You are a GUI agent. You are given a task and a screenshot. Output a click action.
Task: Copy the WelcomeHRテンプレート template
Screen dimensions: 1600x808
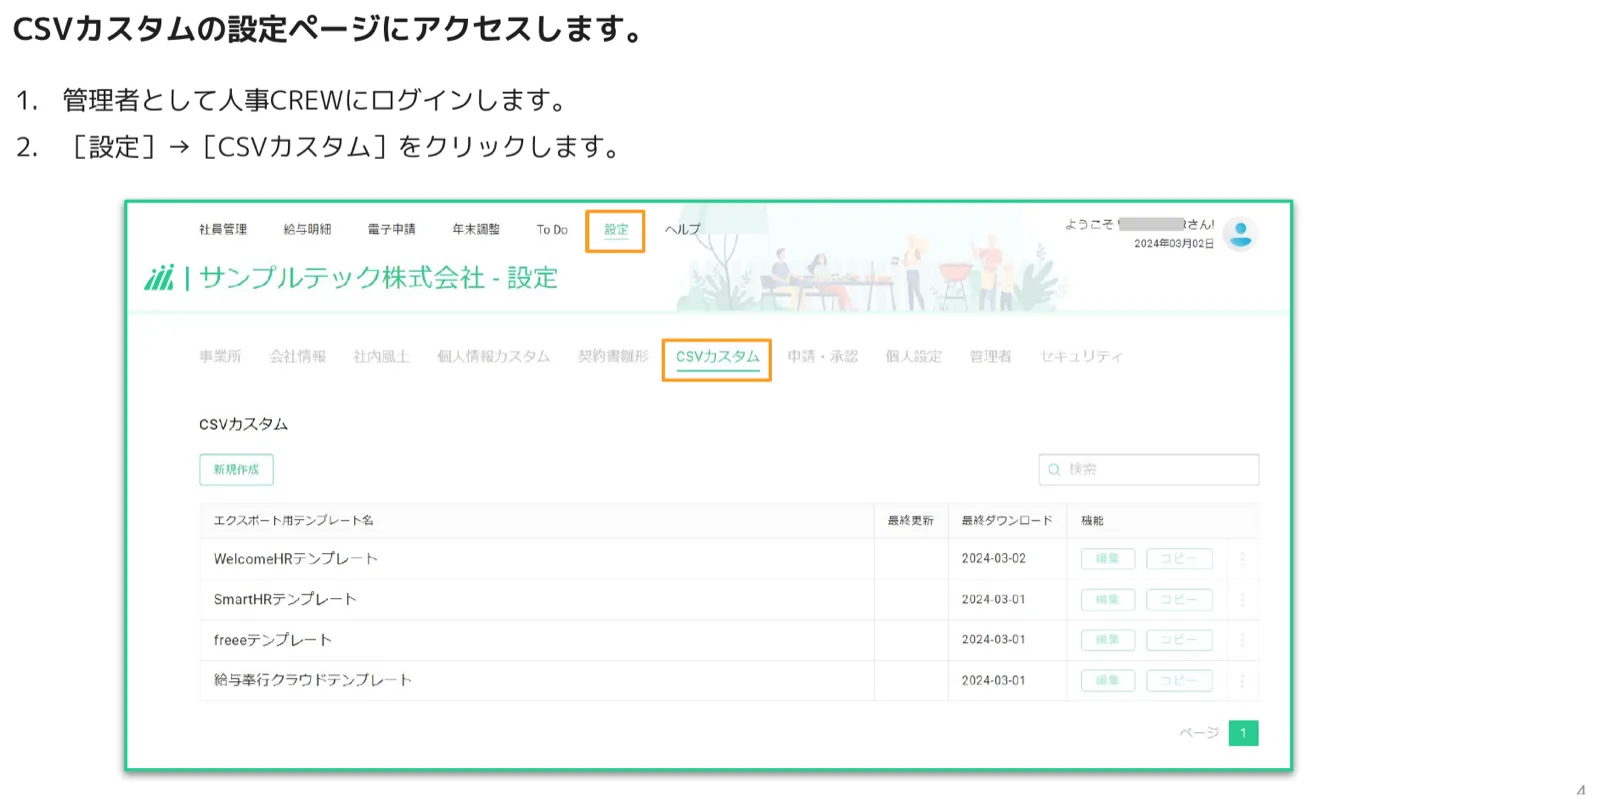[1179, 559]
